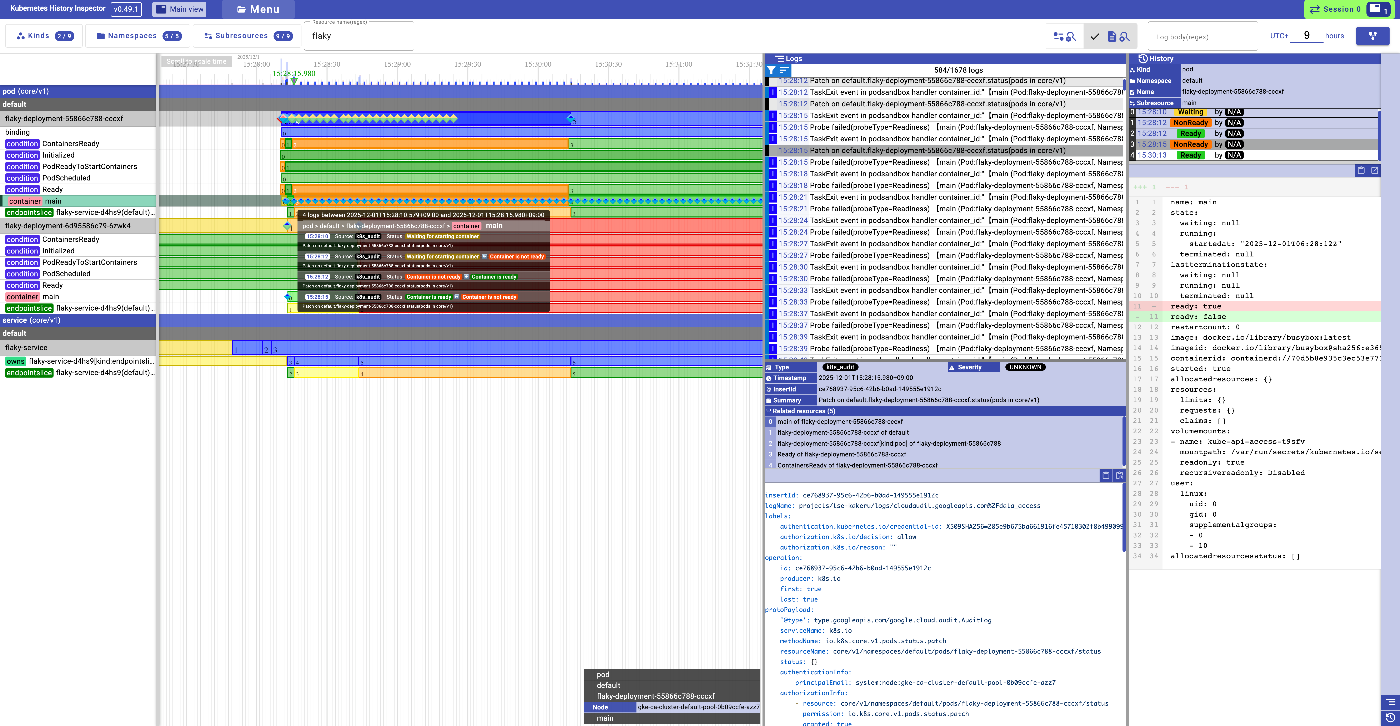
Task: Select timeline row service (core/v1)
Action: 78,321
